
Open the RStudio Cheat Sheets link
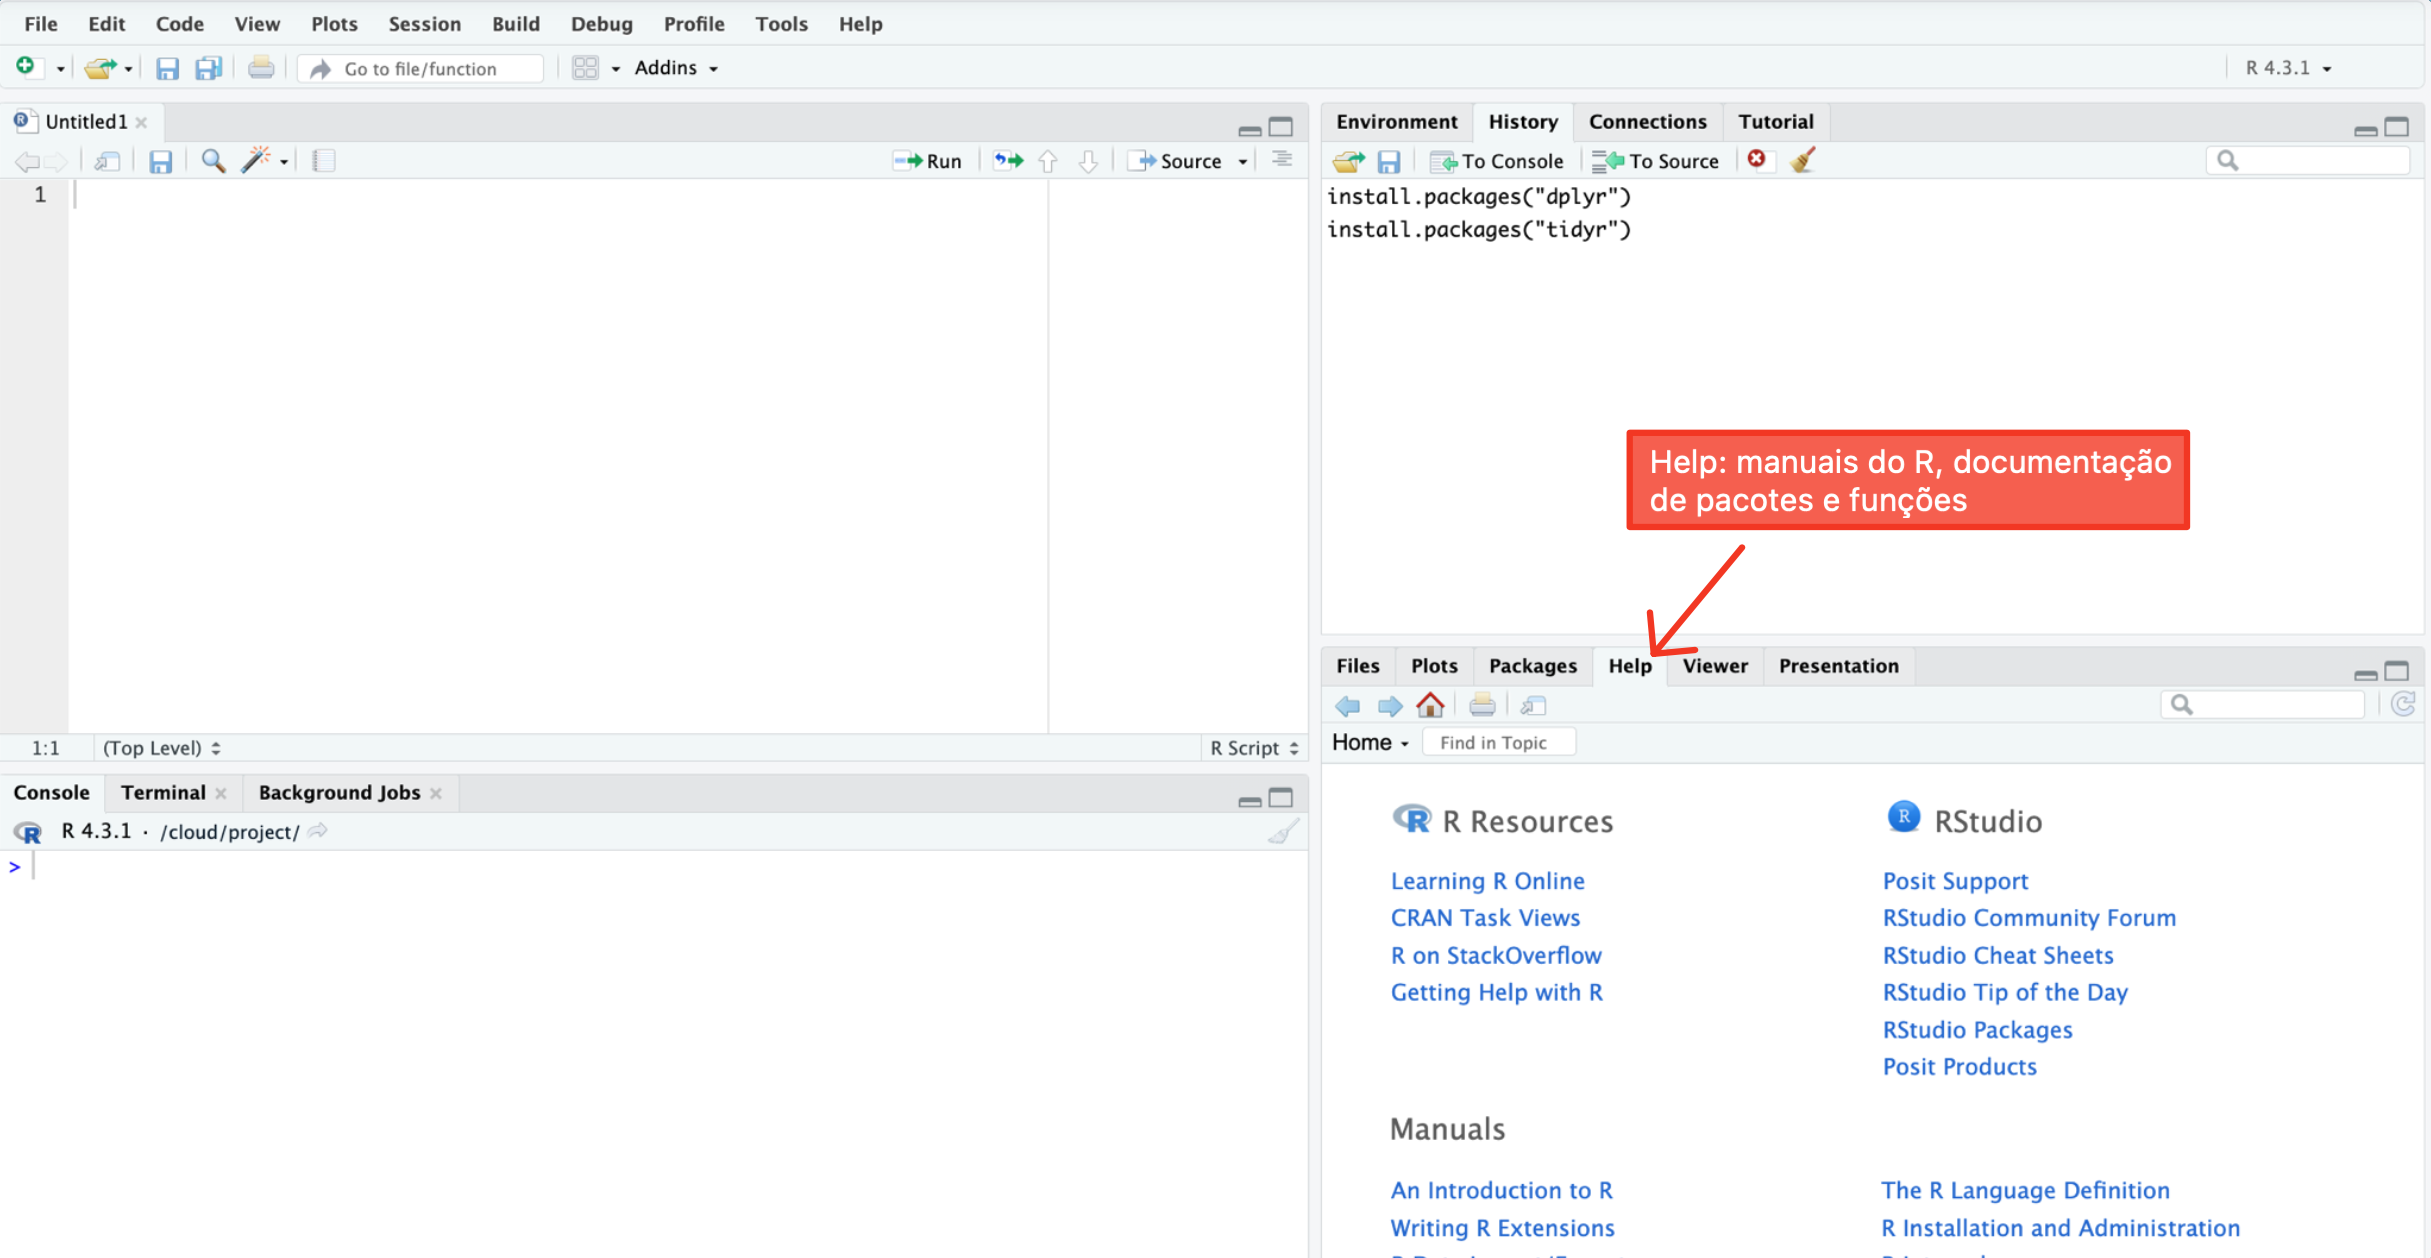tap(1997, 955)
